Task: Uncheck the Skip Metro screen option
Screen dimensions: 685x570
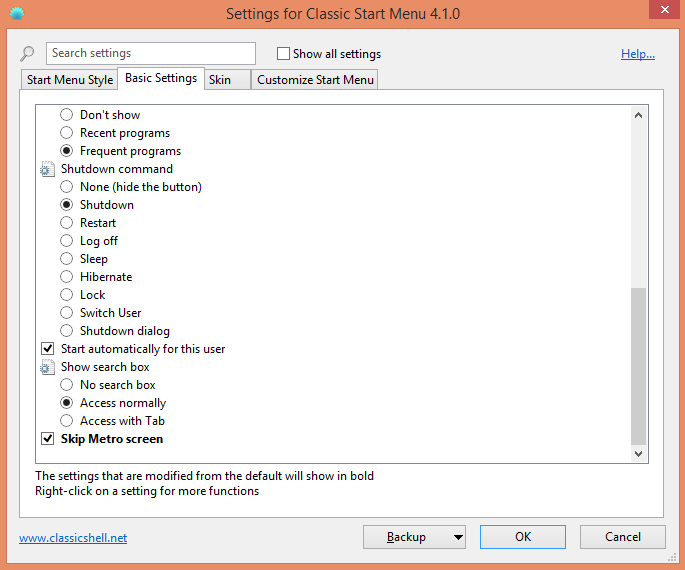Action: tap(48, 439)
